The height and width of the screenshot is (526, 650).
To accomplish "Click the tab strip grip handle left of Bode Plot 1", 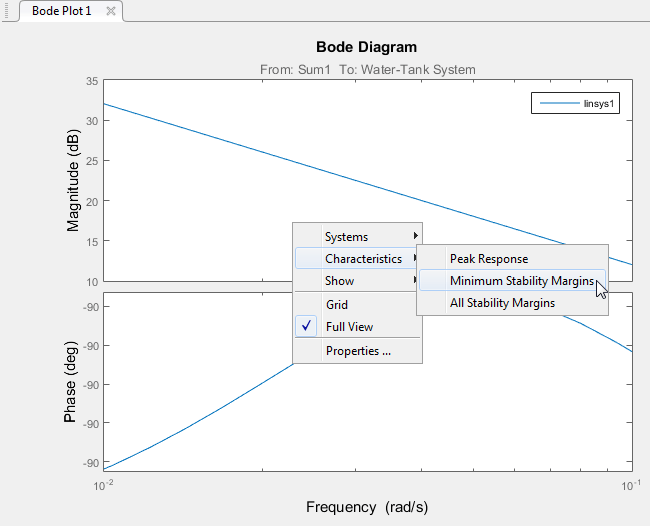I will (7, 11).
